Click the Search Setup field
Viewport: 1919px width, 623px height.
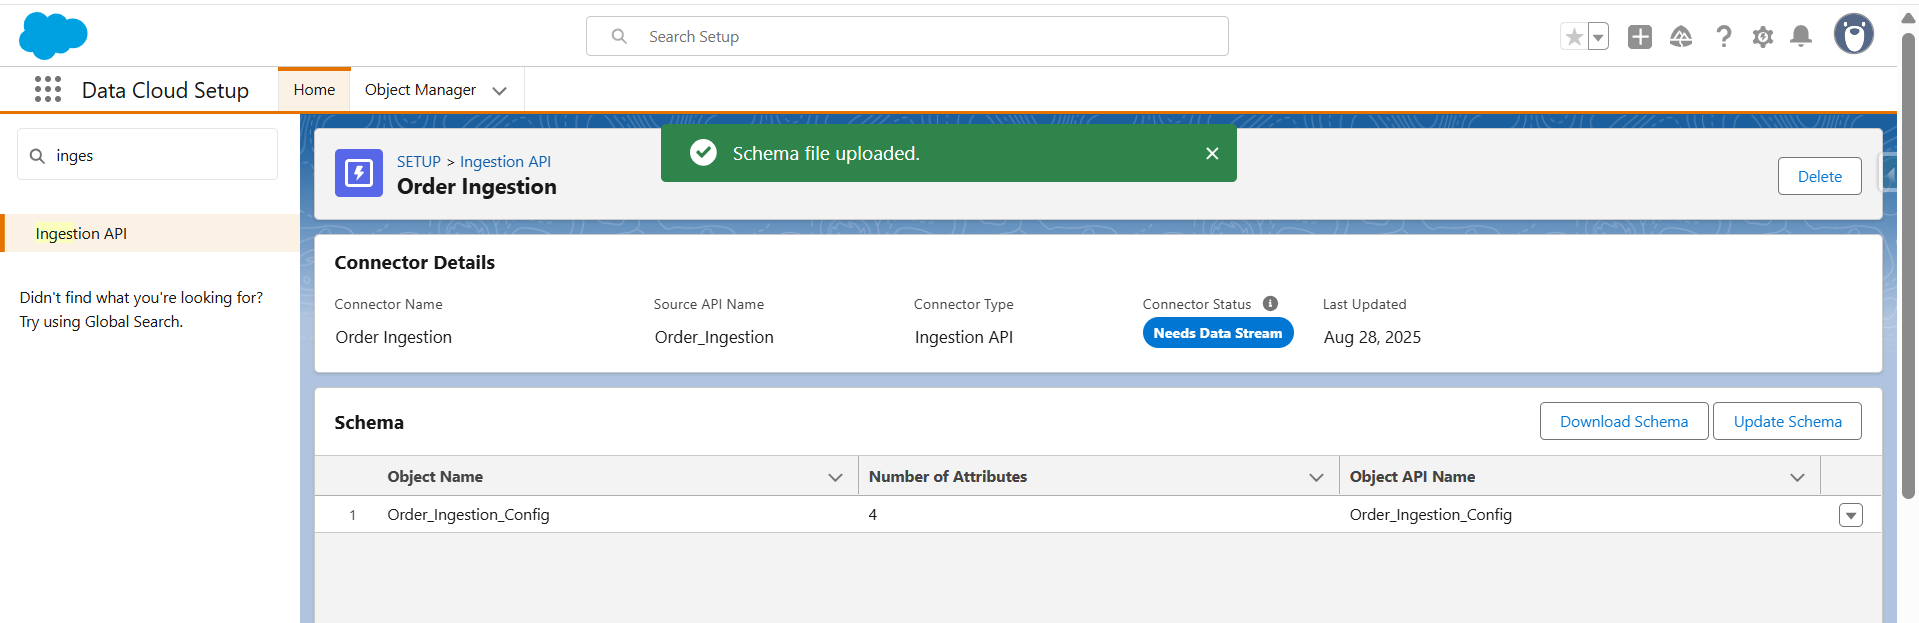tap(906, 37)
